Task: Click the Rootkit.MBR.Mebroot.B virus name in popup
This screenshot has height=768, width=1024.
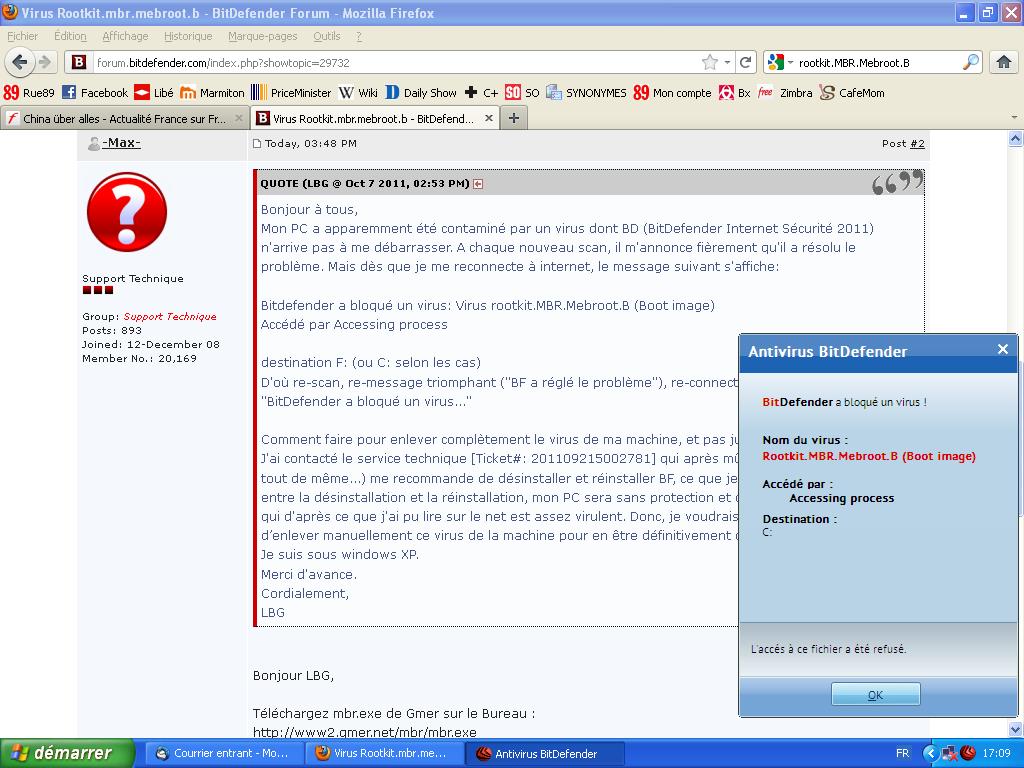Action: click(x=869, y=456)
